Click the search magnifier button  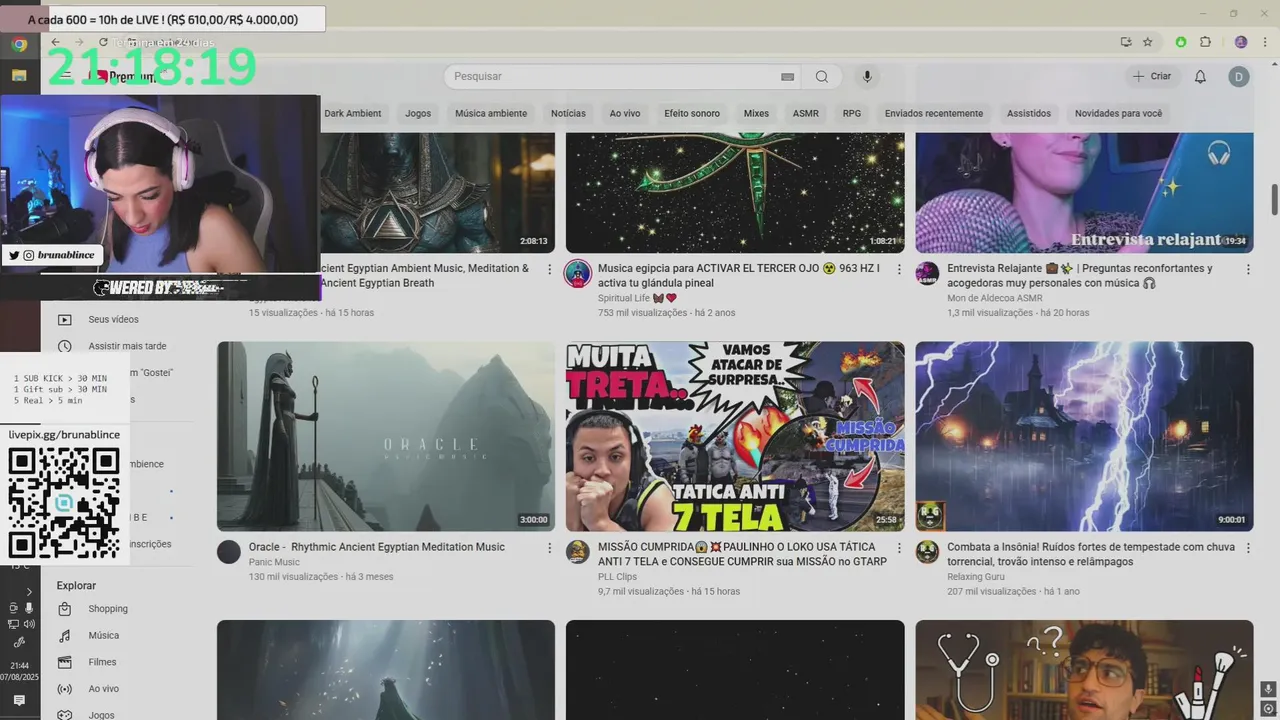point(822,77)
